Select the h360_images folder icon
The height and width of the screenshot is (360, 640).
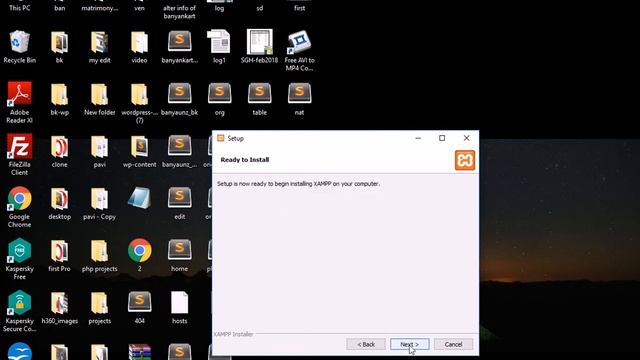coord(60,304)
